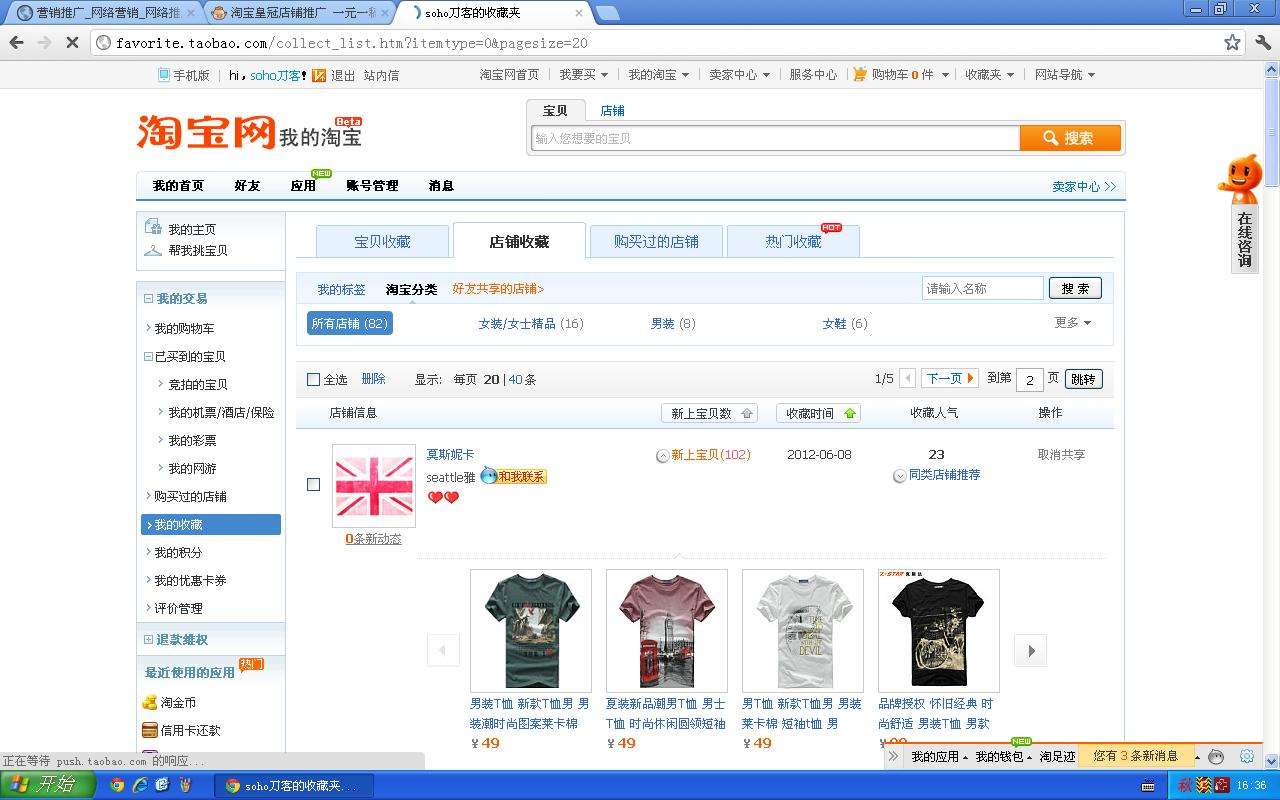Click the 购物车 shopping cart icon
1280x800 pixels.
point(860,74)
